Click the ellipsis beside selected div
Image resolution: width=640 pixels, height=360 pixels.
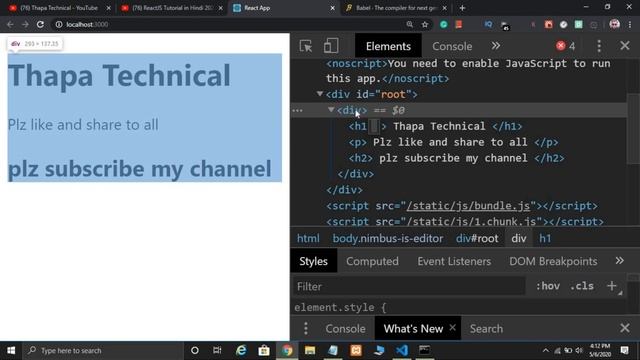pyautogui.click(x=297, y=110)
